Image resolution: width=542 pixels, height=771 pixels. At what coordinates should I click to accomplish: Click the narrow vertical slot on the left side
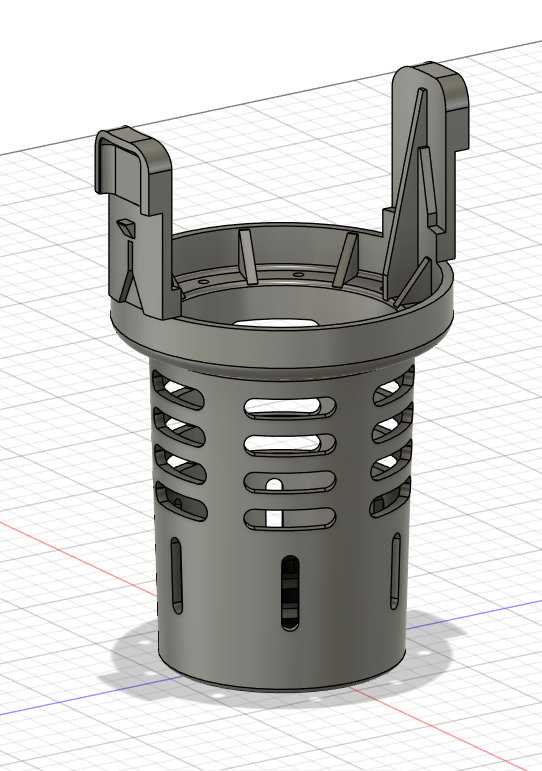(x=176, y=575)
